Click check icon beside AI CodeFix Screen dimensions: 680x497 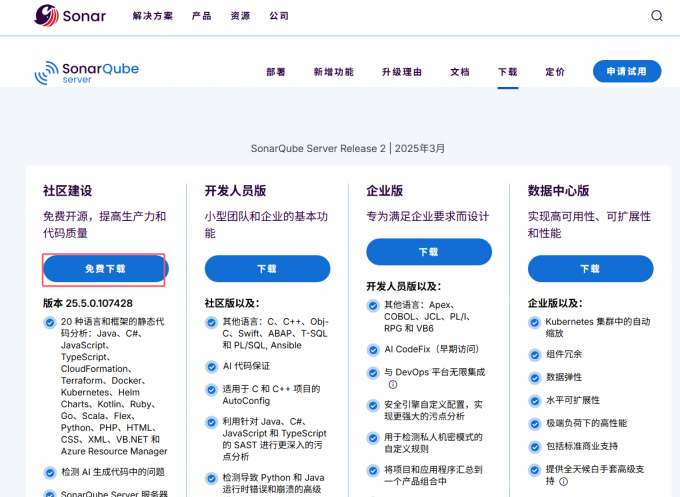(x=373, y=350)
